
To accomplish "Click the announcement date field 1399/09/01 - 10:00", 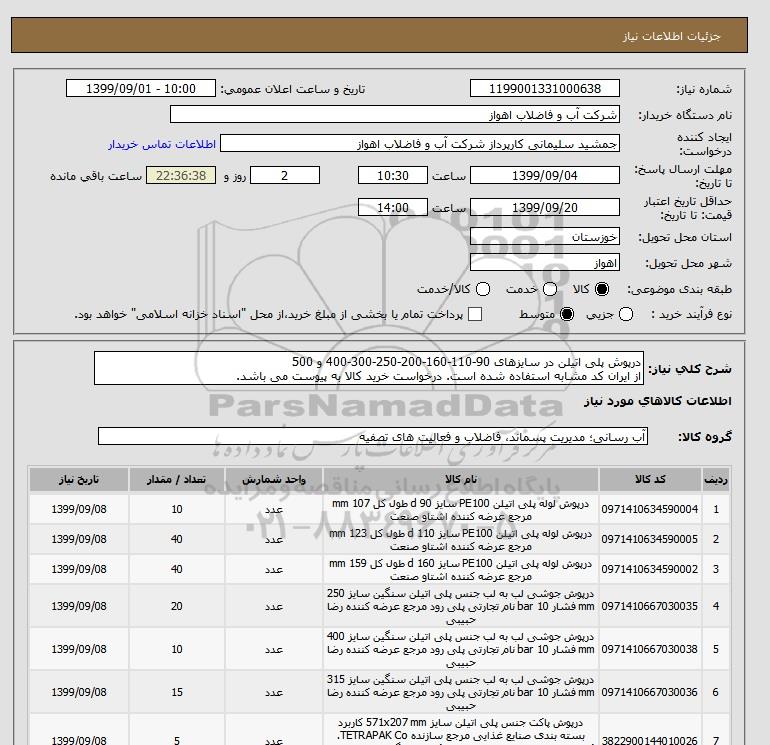I will click(x=141, y=88).
